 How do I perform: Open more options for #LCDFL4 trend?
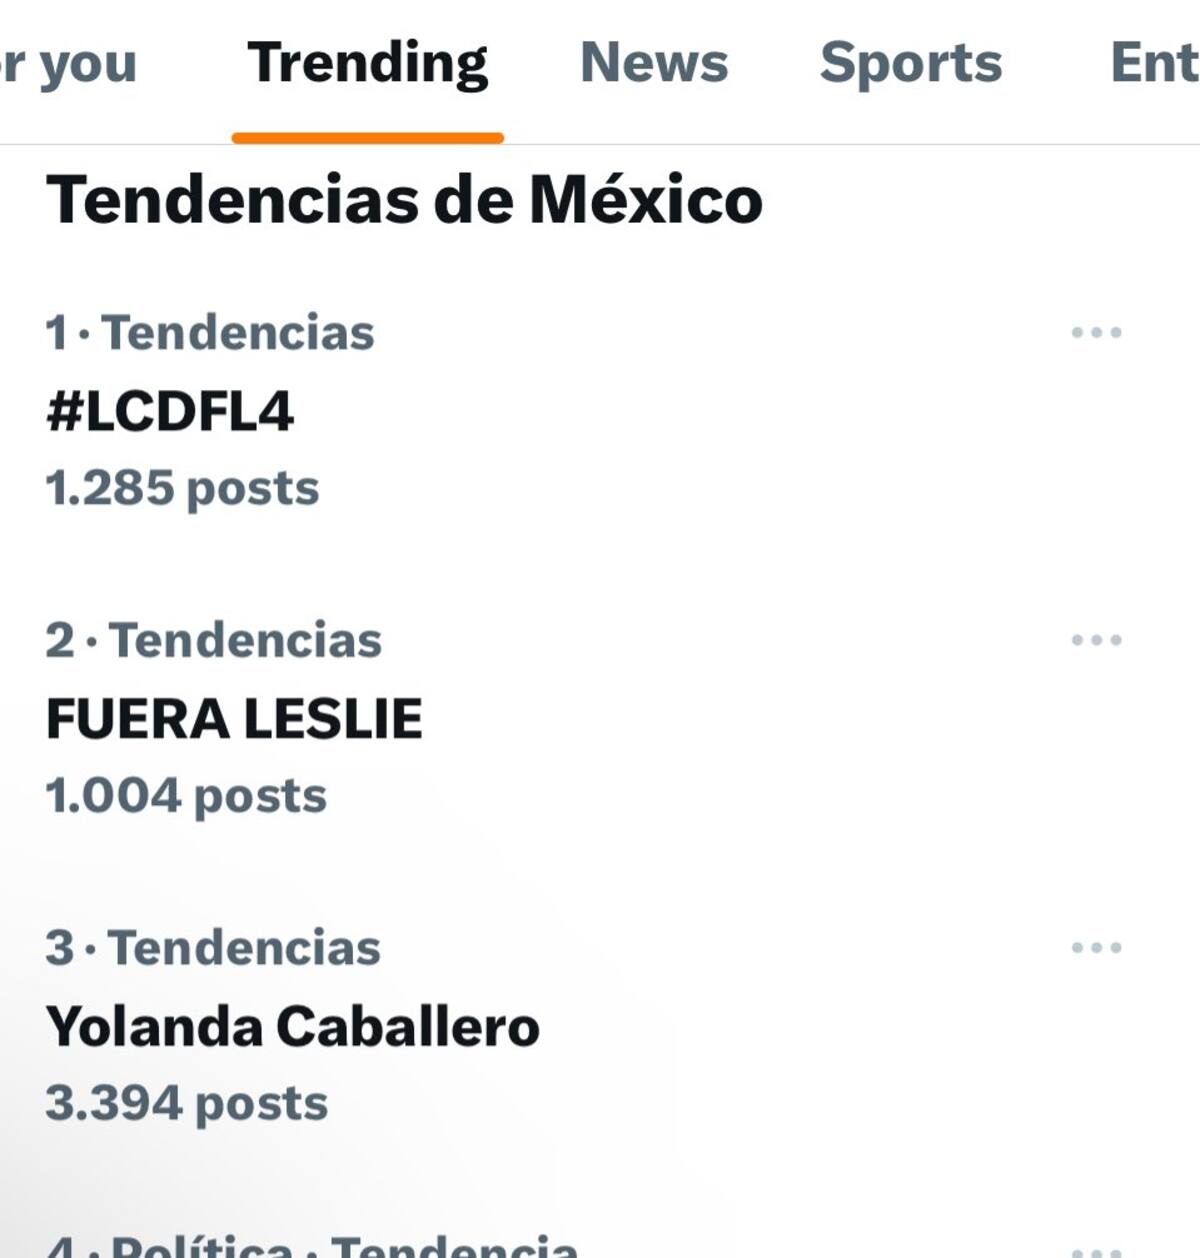point(1096,333)
